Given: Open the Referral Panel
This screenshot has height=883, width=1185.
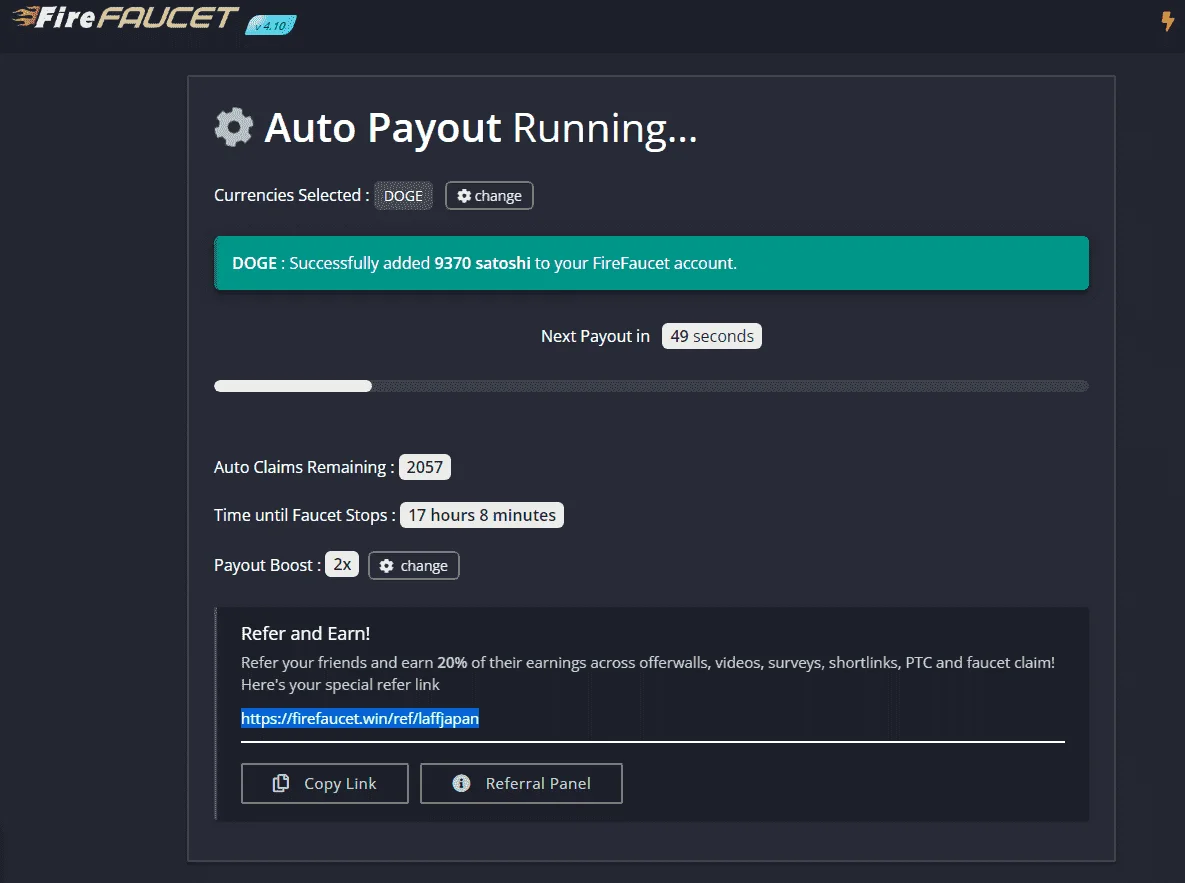Looking at the screenshot, I should 521,783.
